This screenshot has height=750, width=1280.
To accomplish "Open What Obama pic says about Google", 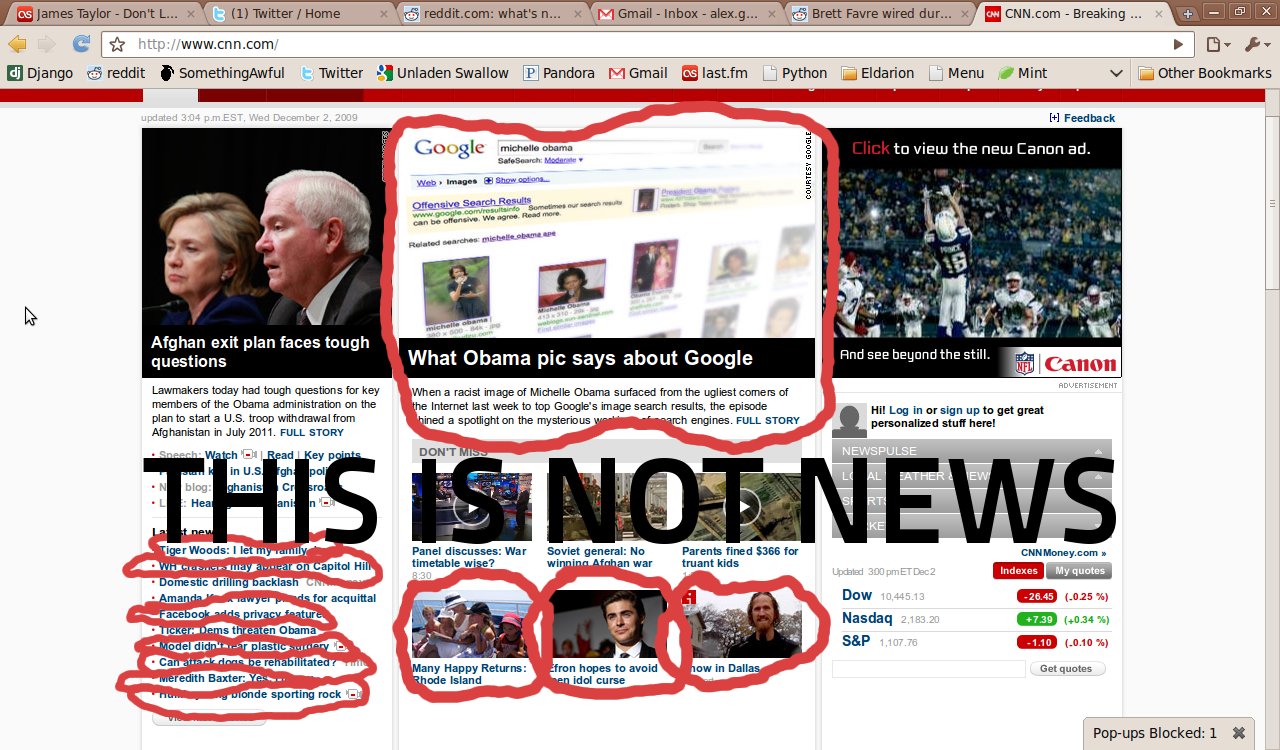I will (x=580, y=358).
